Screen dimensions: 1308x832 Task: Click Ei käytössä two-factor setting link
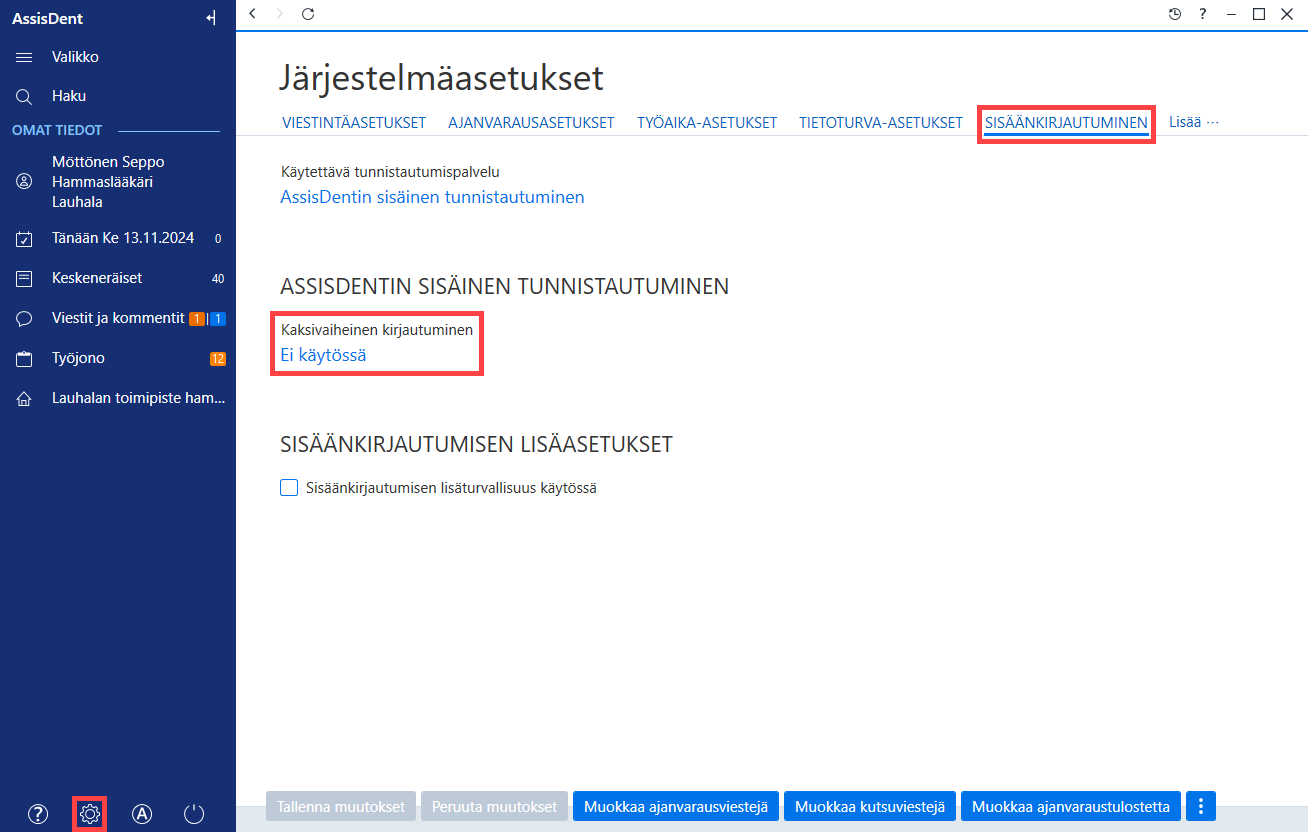pos(323,355)
